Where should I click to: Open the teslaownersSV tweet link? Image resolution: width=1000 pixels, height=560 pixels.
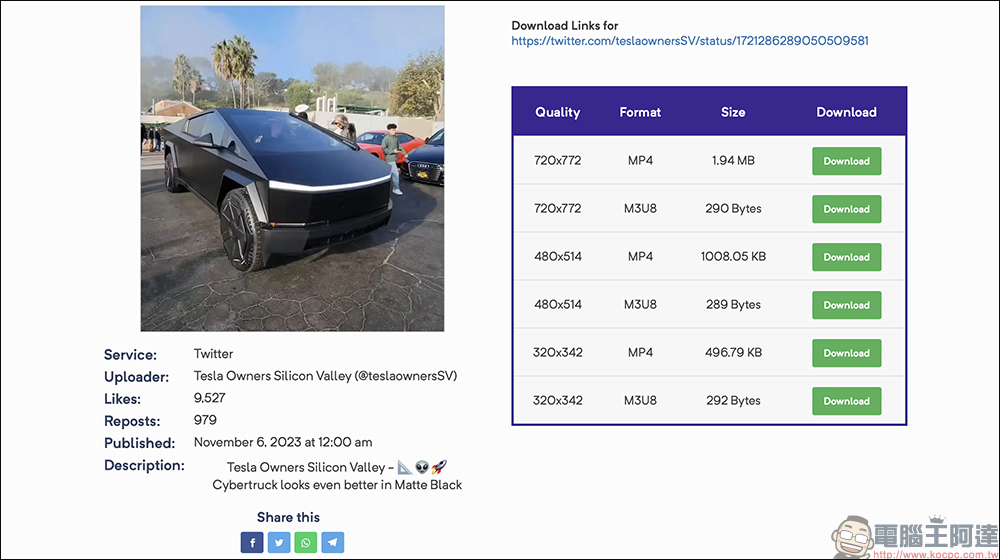point(689,41)
